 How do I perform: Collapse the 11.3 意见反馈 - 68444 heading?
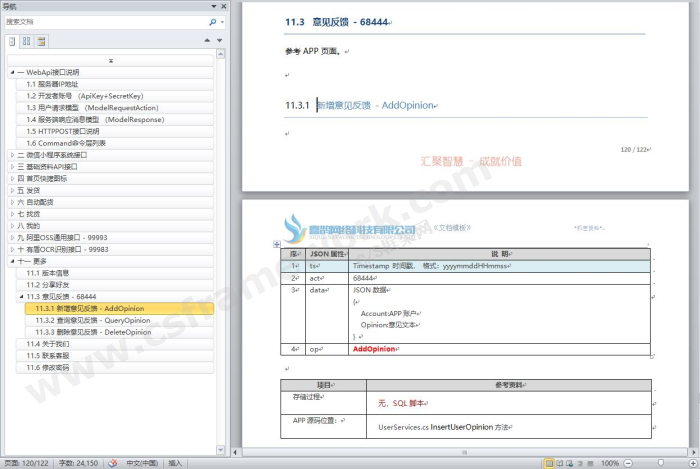tap(22, 297)
